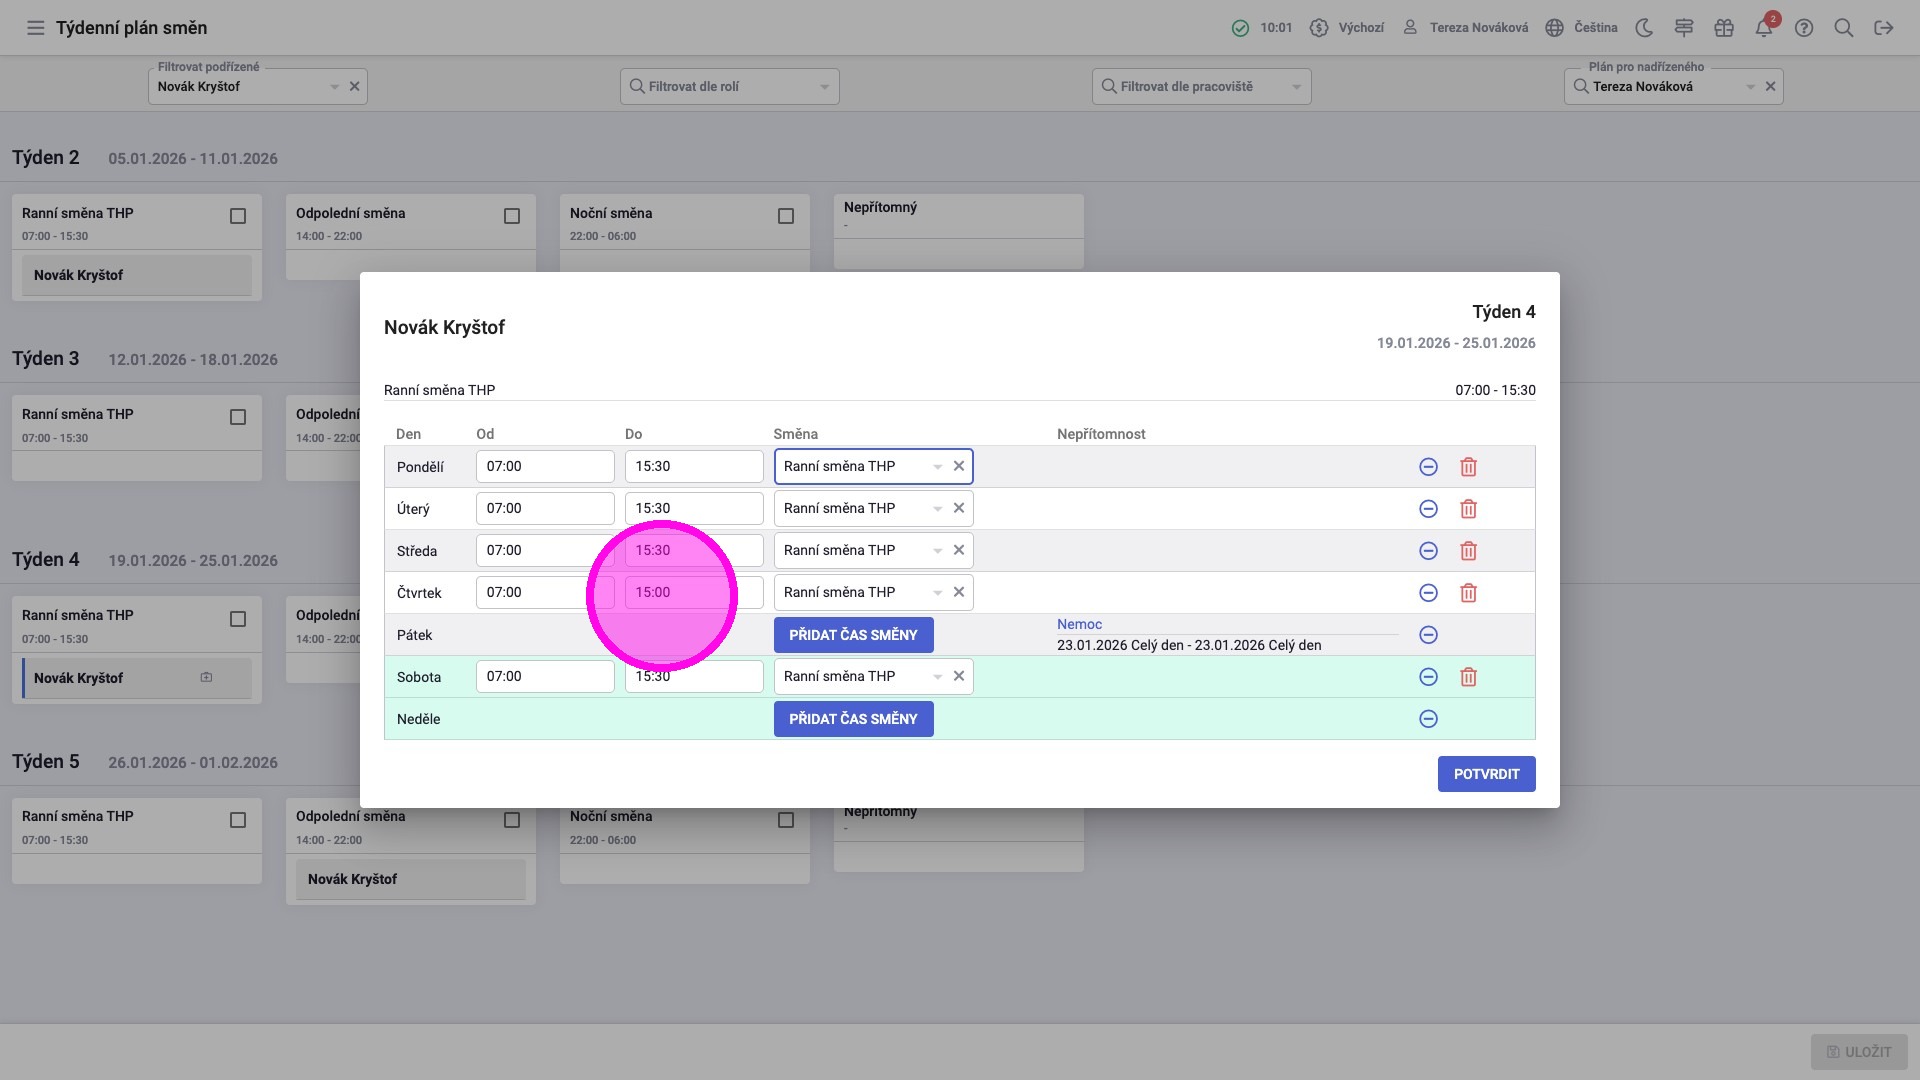
Task: Click the logout icon in the top bar
Action: [x=1884, y=28]
